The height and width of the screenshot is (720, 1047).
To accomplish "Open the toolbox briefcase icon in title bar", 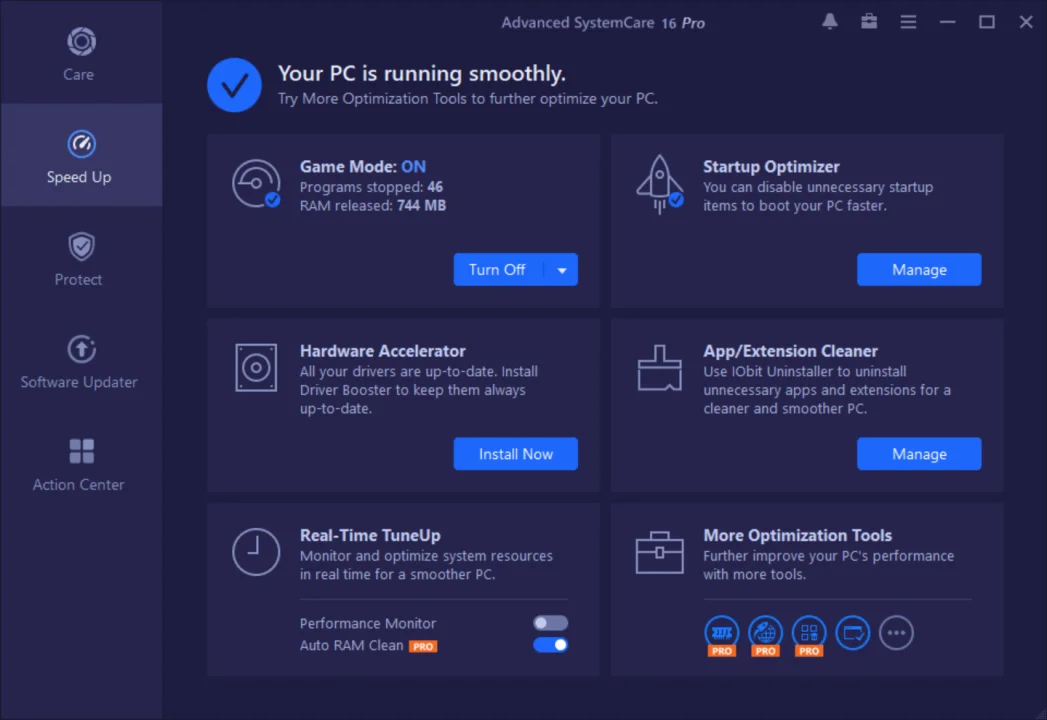I will pos(869,21).
